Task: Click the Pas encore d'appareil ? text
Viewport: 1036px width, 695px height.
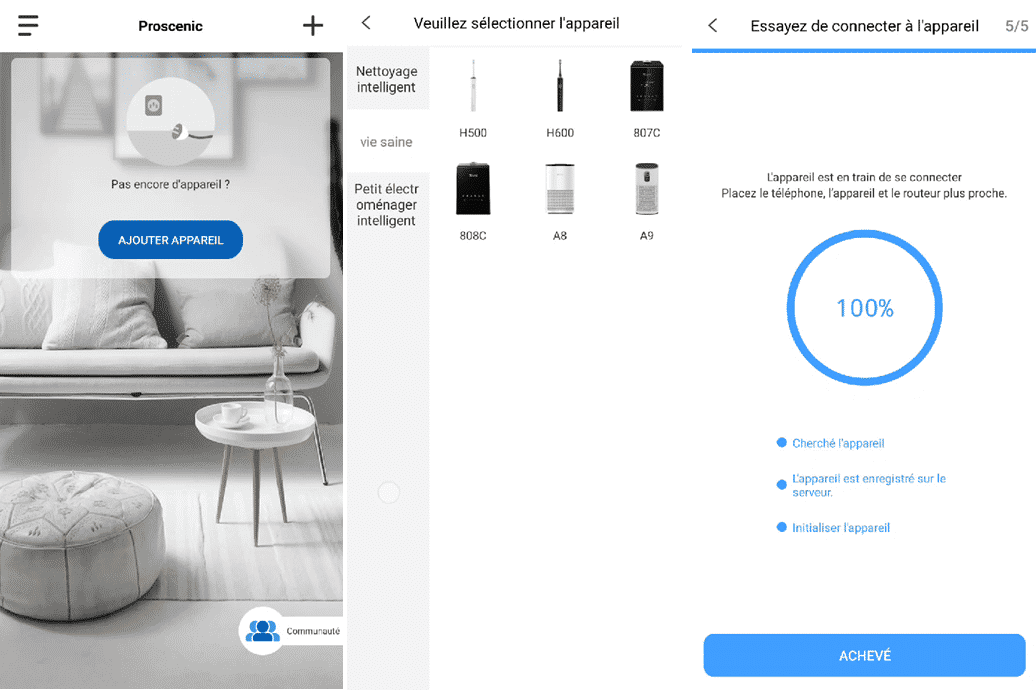Action: tap(170, 184)
